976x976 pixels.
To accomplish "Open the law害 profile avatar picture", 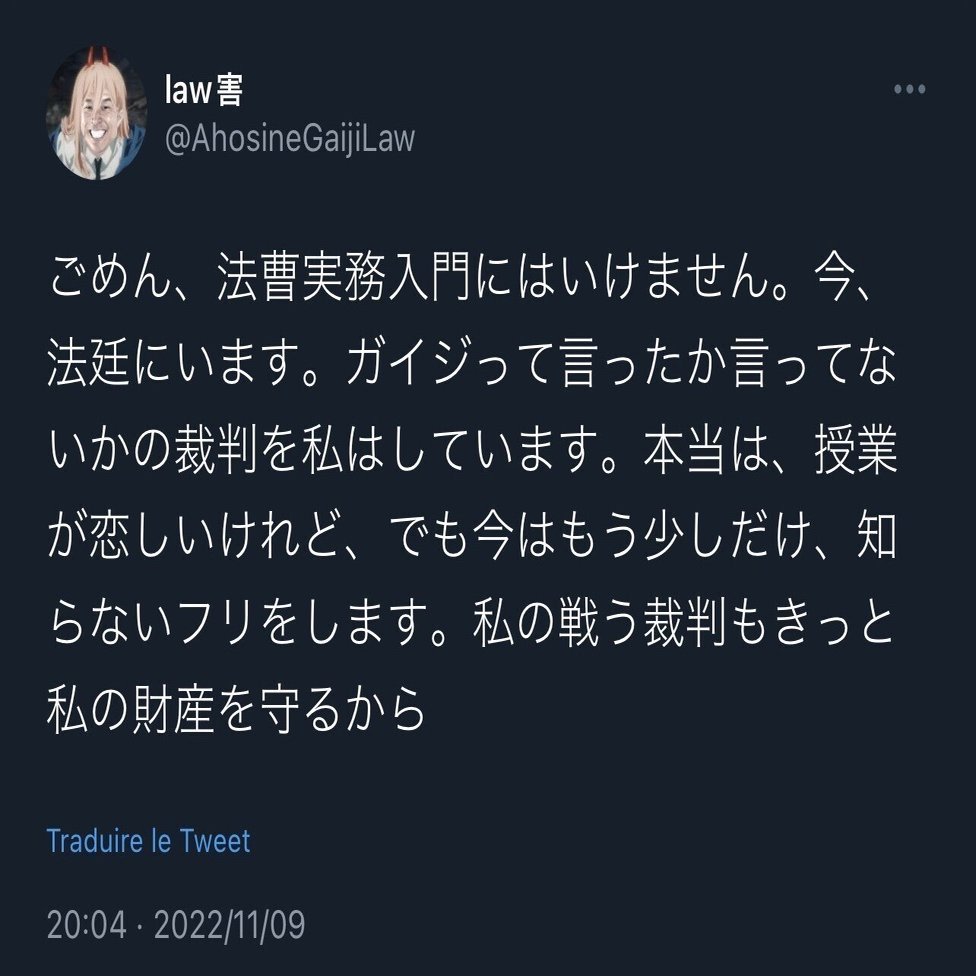I will (96, 113).
